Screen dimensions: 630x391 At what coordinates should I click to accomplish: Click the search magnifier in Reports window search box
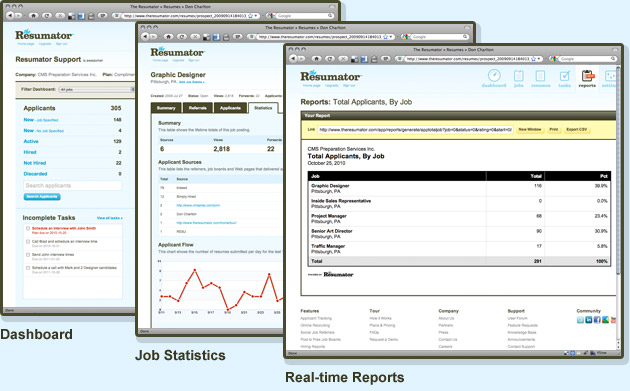(613, 59)
